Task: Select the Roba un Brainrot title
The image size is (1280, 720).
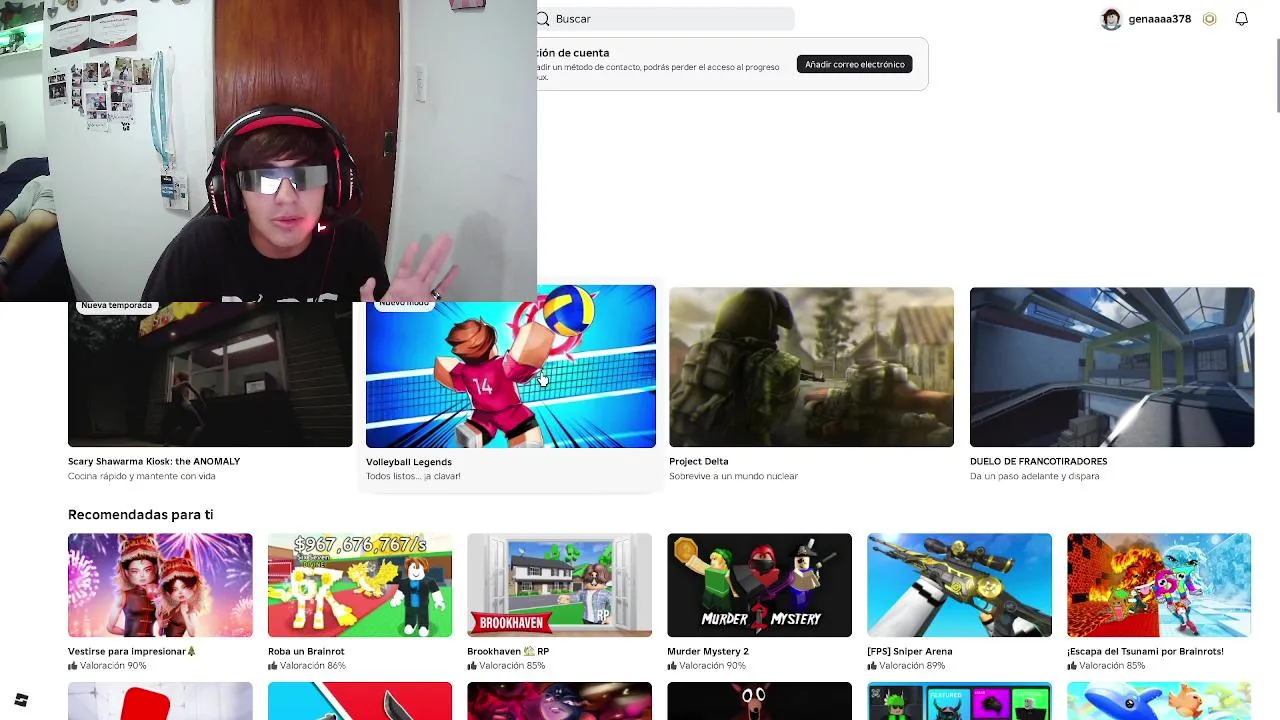Action: click(x=306, y=651)
